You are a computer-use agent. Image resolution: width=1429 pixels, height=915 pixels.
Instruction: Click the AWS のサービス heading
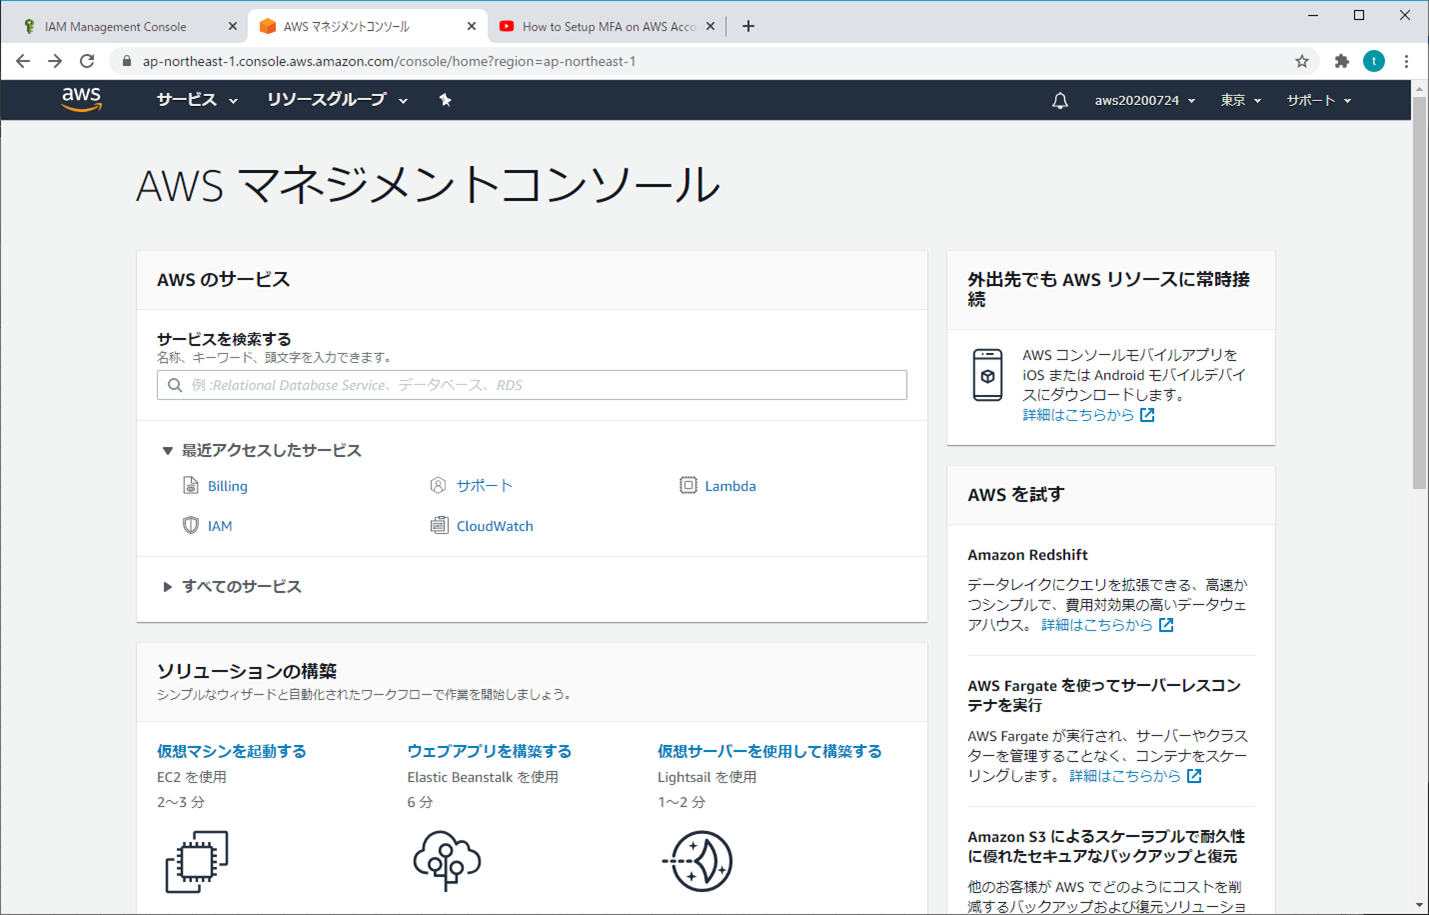(x=224, y=280)
